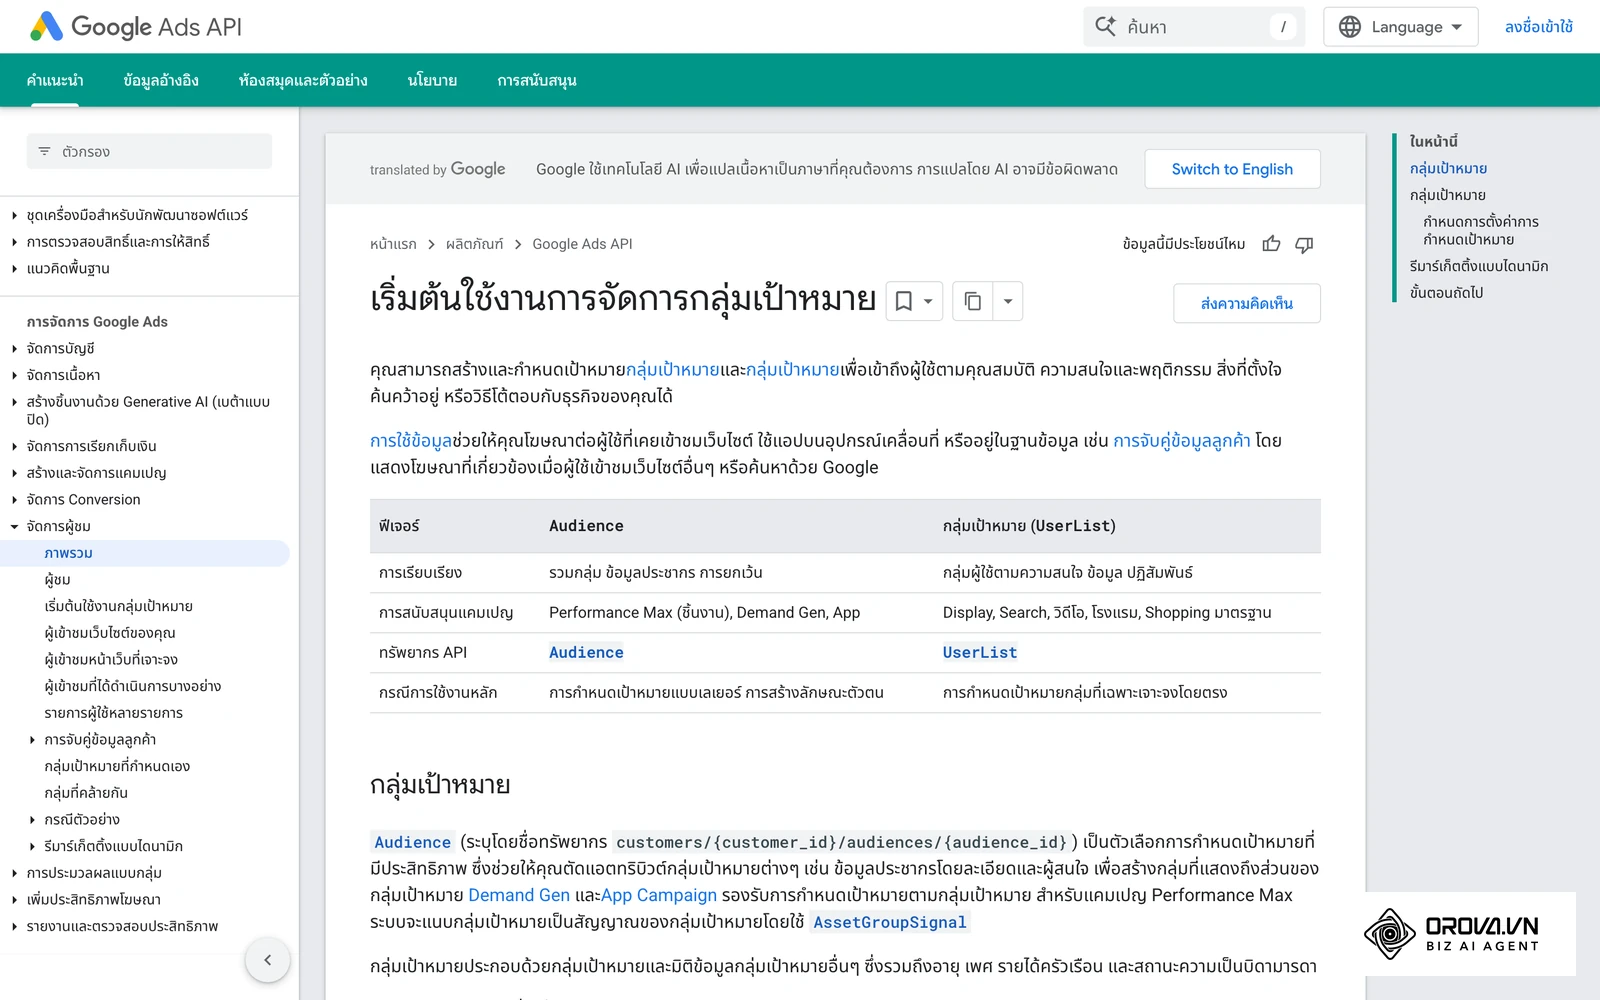Expand รายงานและตรวจสอบประสิทธิภาพ section
Image resolution: width=1600 pixels, height=1000 pixels.
click(14, 927)
